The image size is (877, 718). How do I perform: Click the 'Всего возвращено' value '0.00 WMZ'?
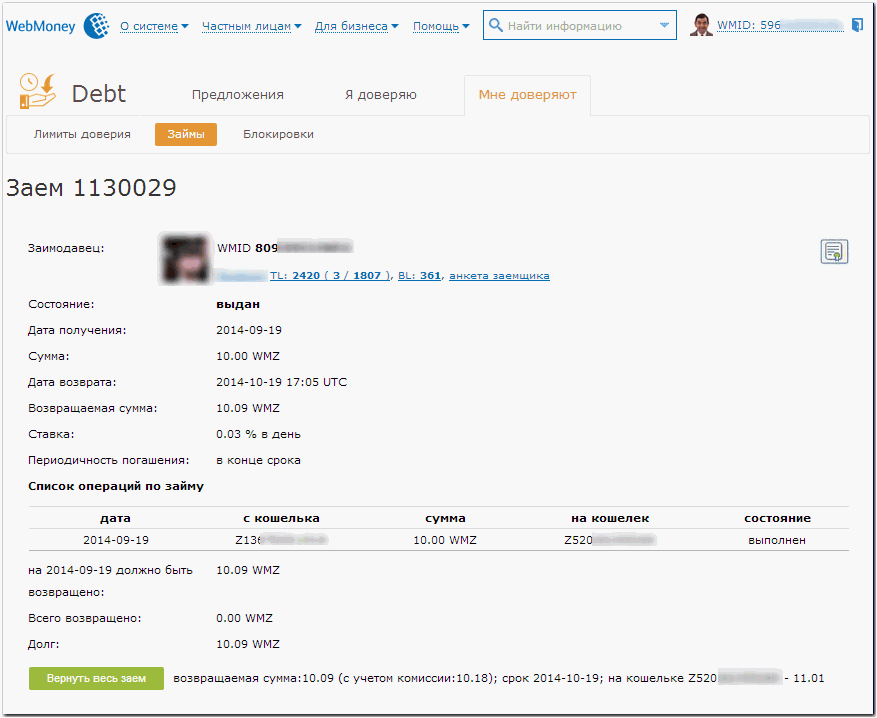coord(244,618)
